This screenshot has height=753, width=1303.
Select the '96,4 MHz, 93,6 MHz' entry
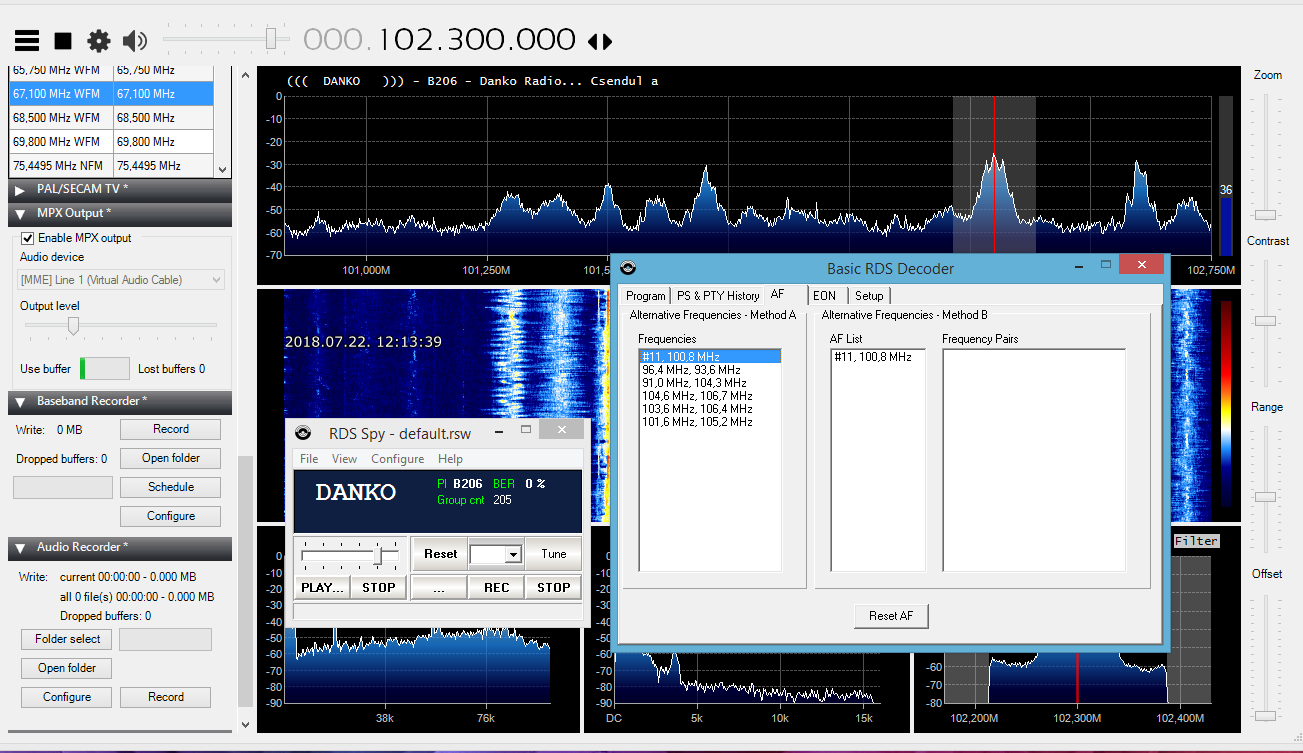coord(710,370)
